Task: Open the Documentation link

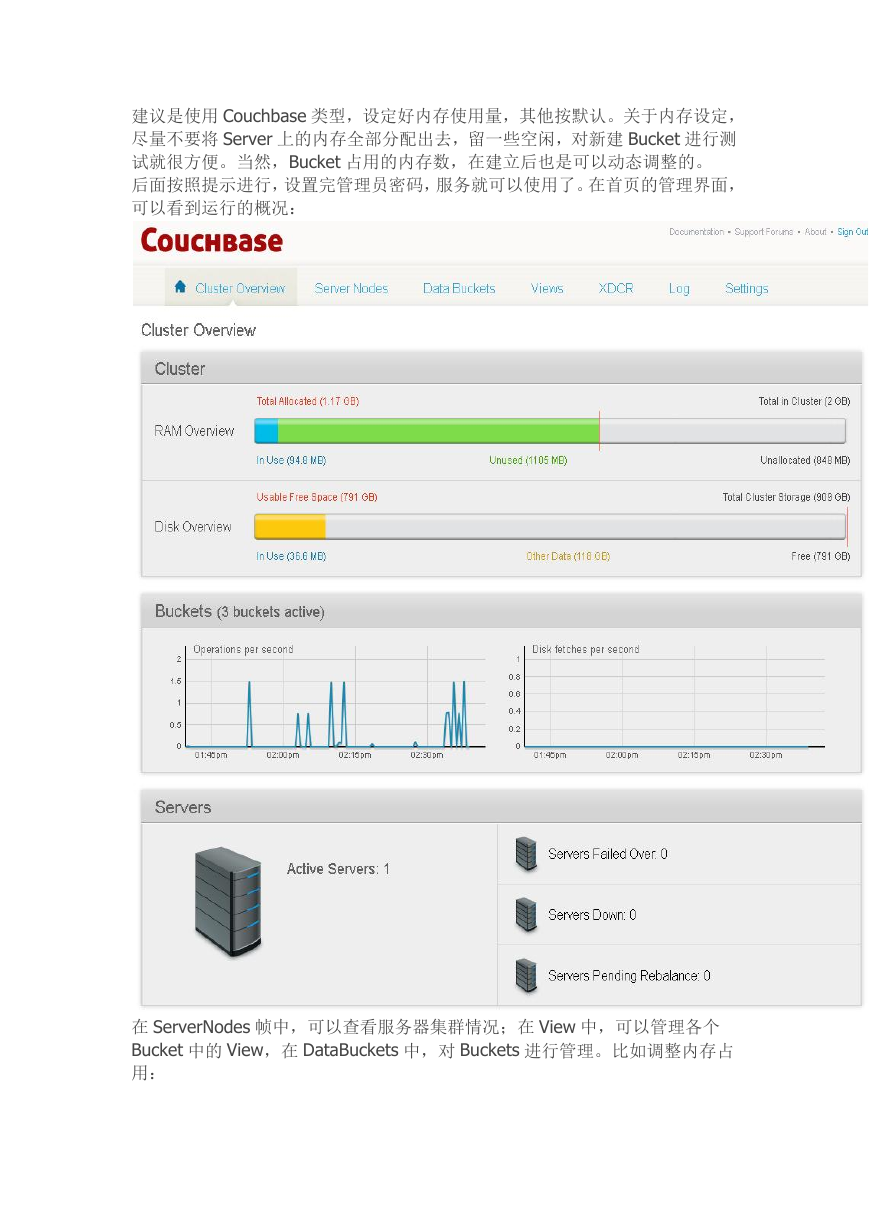Action: [696, 232]
